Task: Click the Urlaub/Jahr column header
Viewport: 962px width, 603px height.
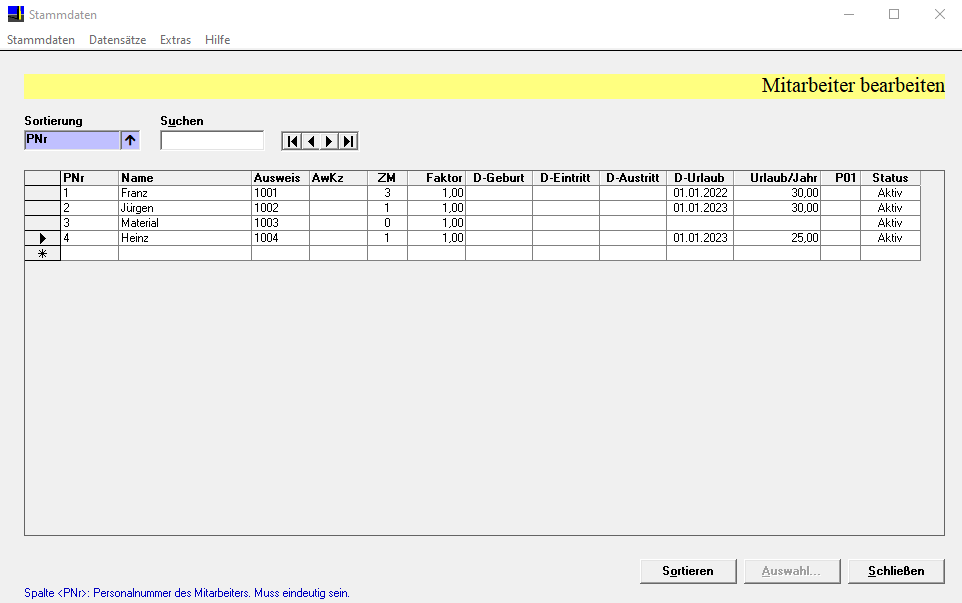Action: coord(777,178)
